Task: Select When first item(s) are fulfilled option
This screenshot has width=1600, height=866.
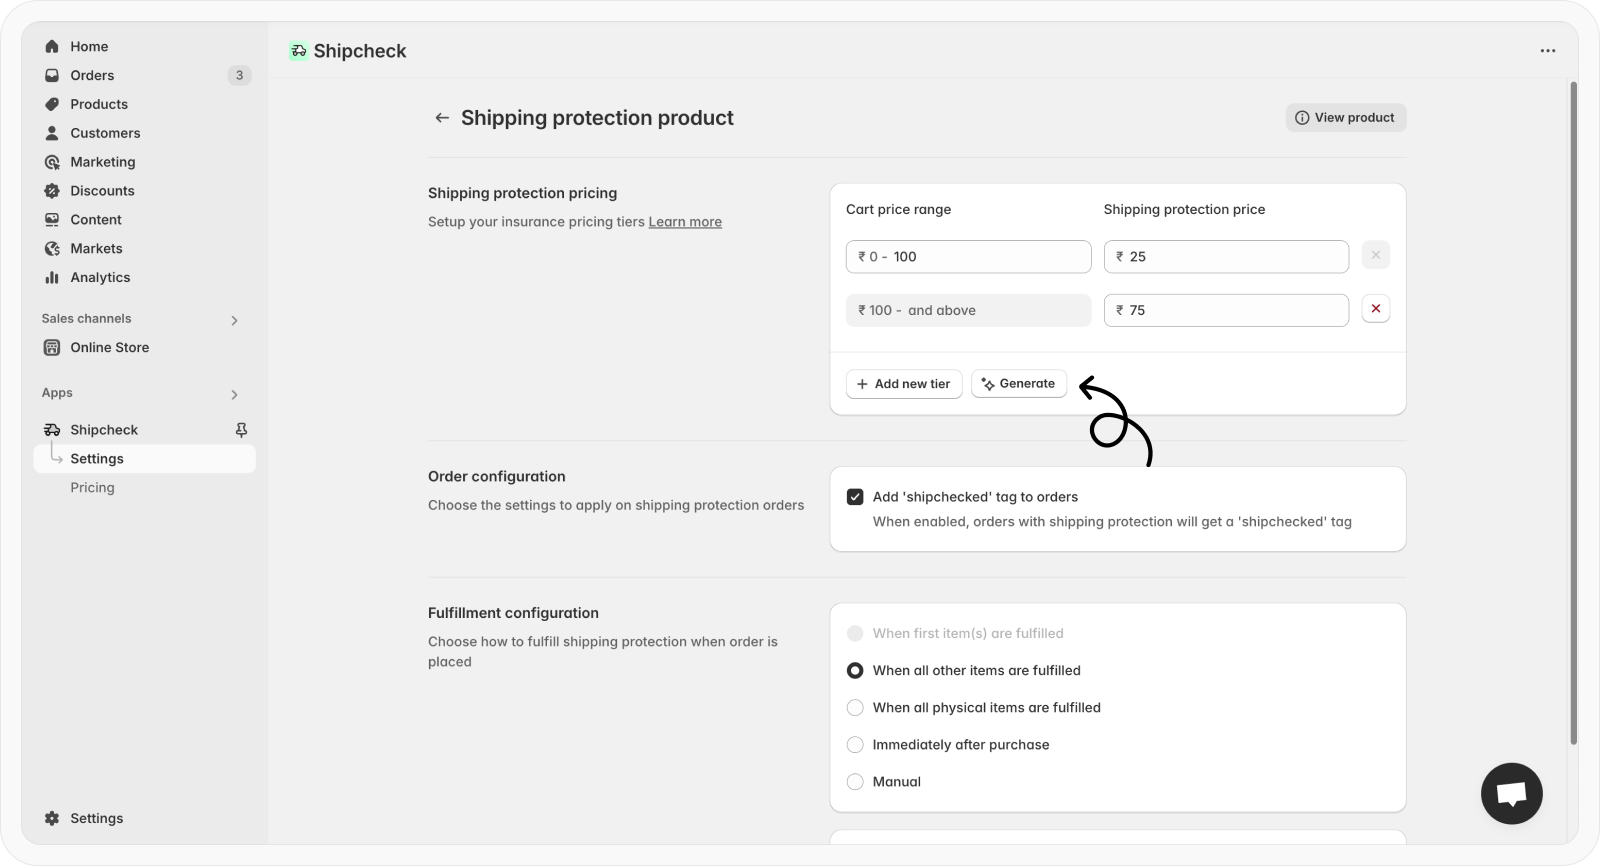Action: pyautogui.click(x=855, y=633)
